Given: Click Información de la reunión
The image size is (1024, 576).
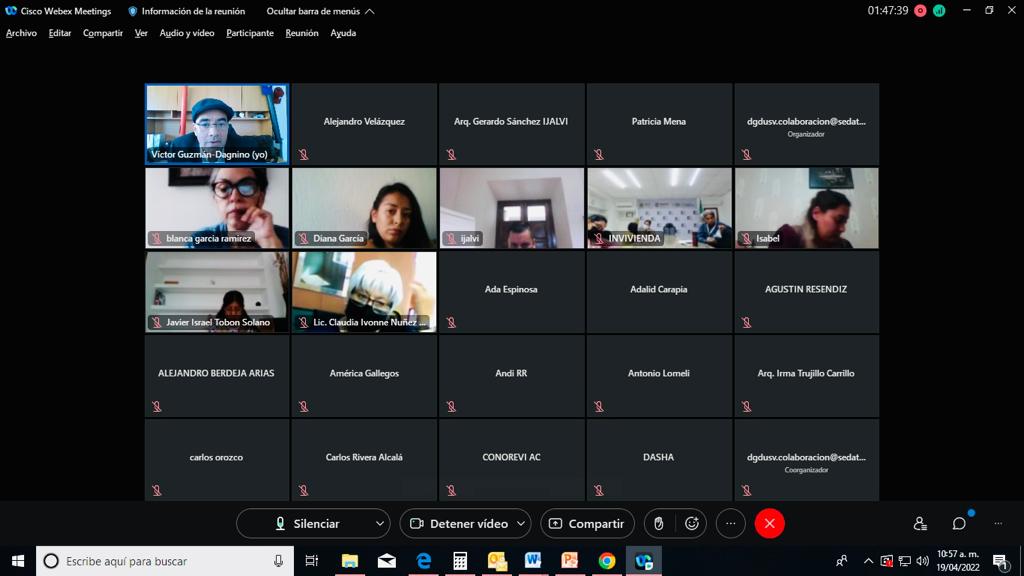Looking at the screenshot, I should click(x=187, y=11).
